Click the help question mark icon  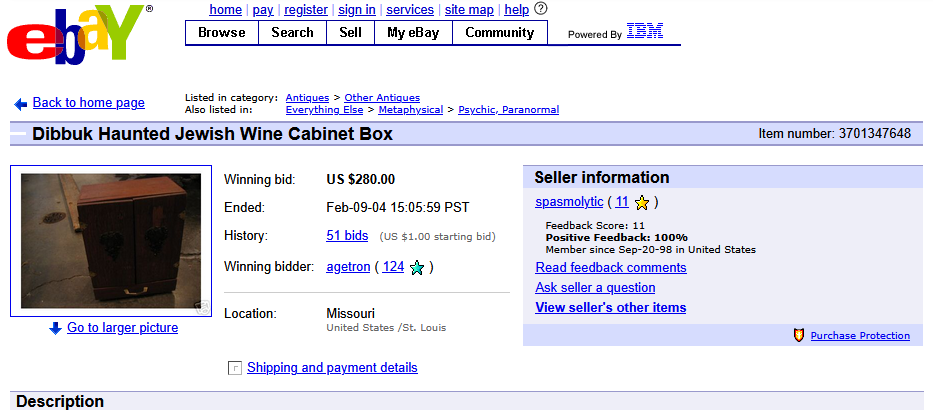pos(541,9)
